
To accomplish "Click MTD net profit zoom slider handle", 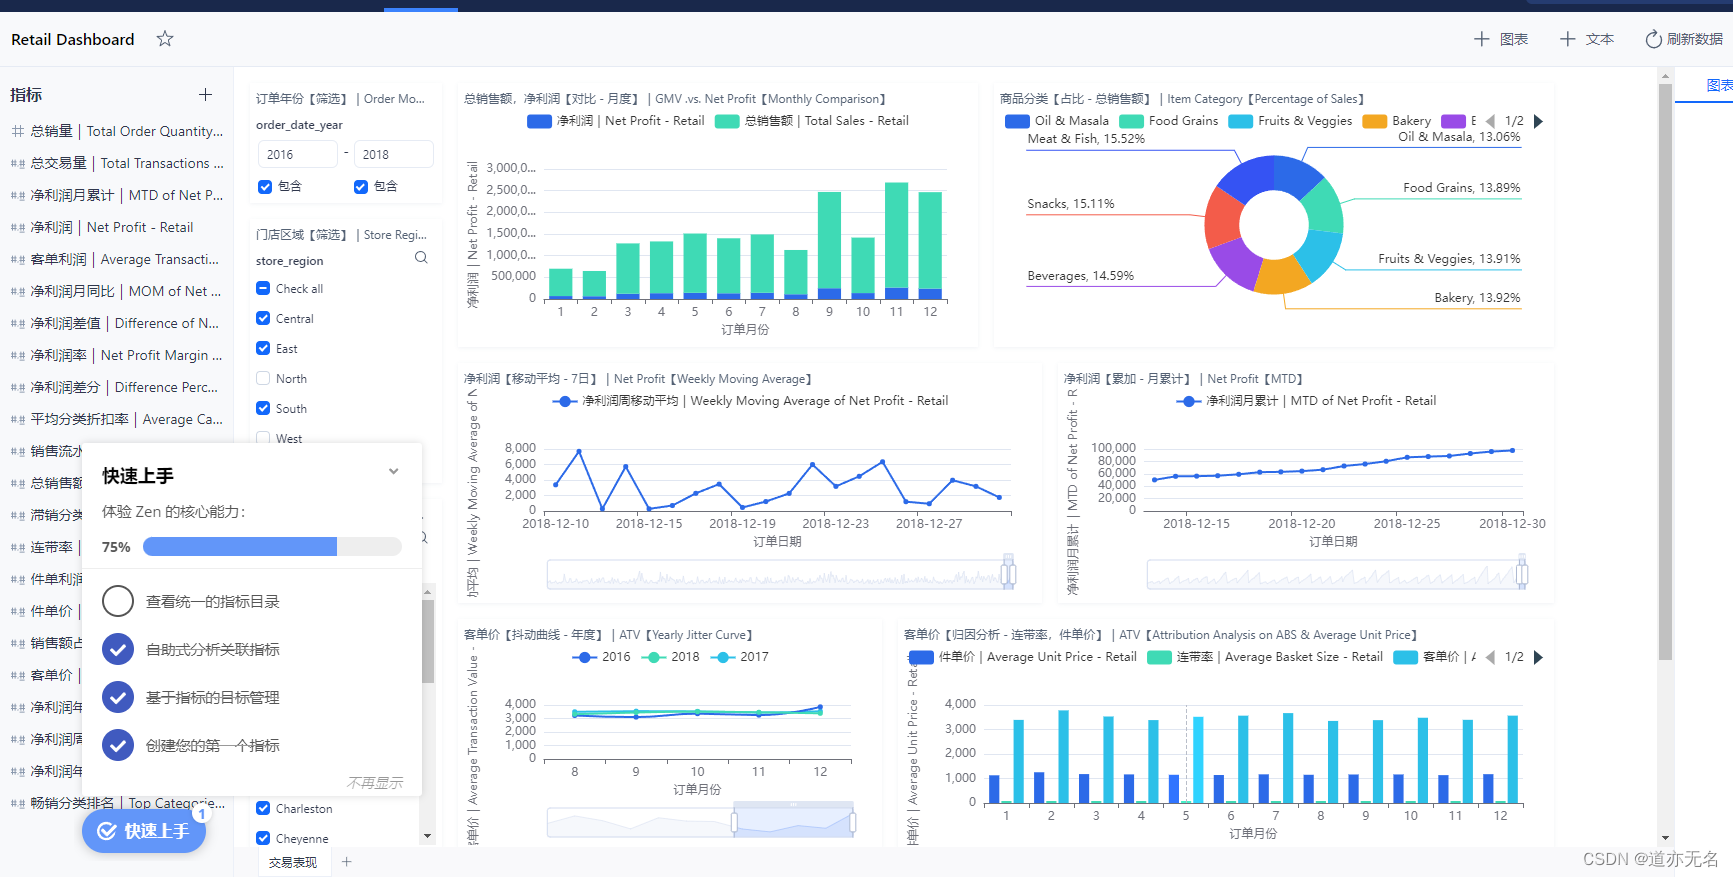I will [1522, 573].
